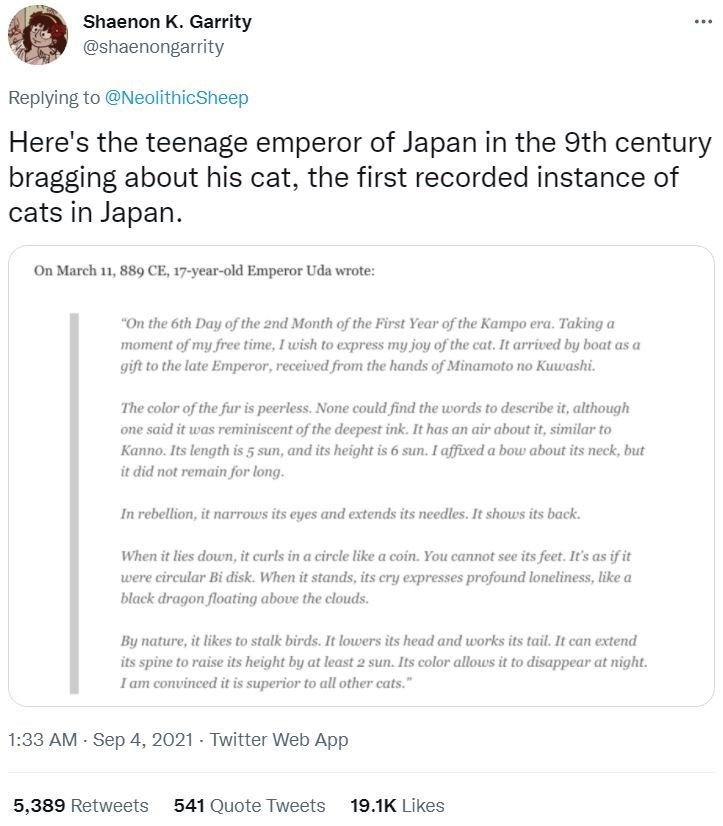Click the line starting 'In rebellion, it narrows'

click(x=350, y=514)
